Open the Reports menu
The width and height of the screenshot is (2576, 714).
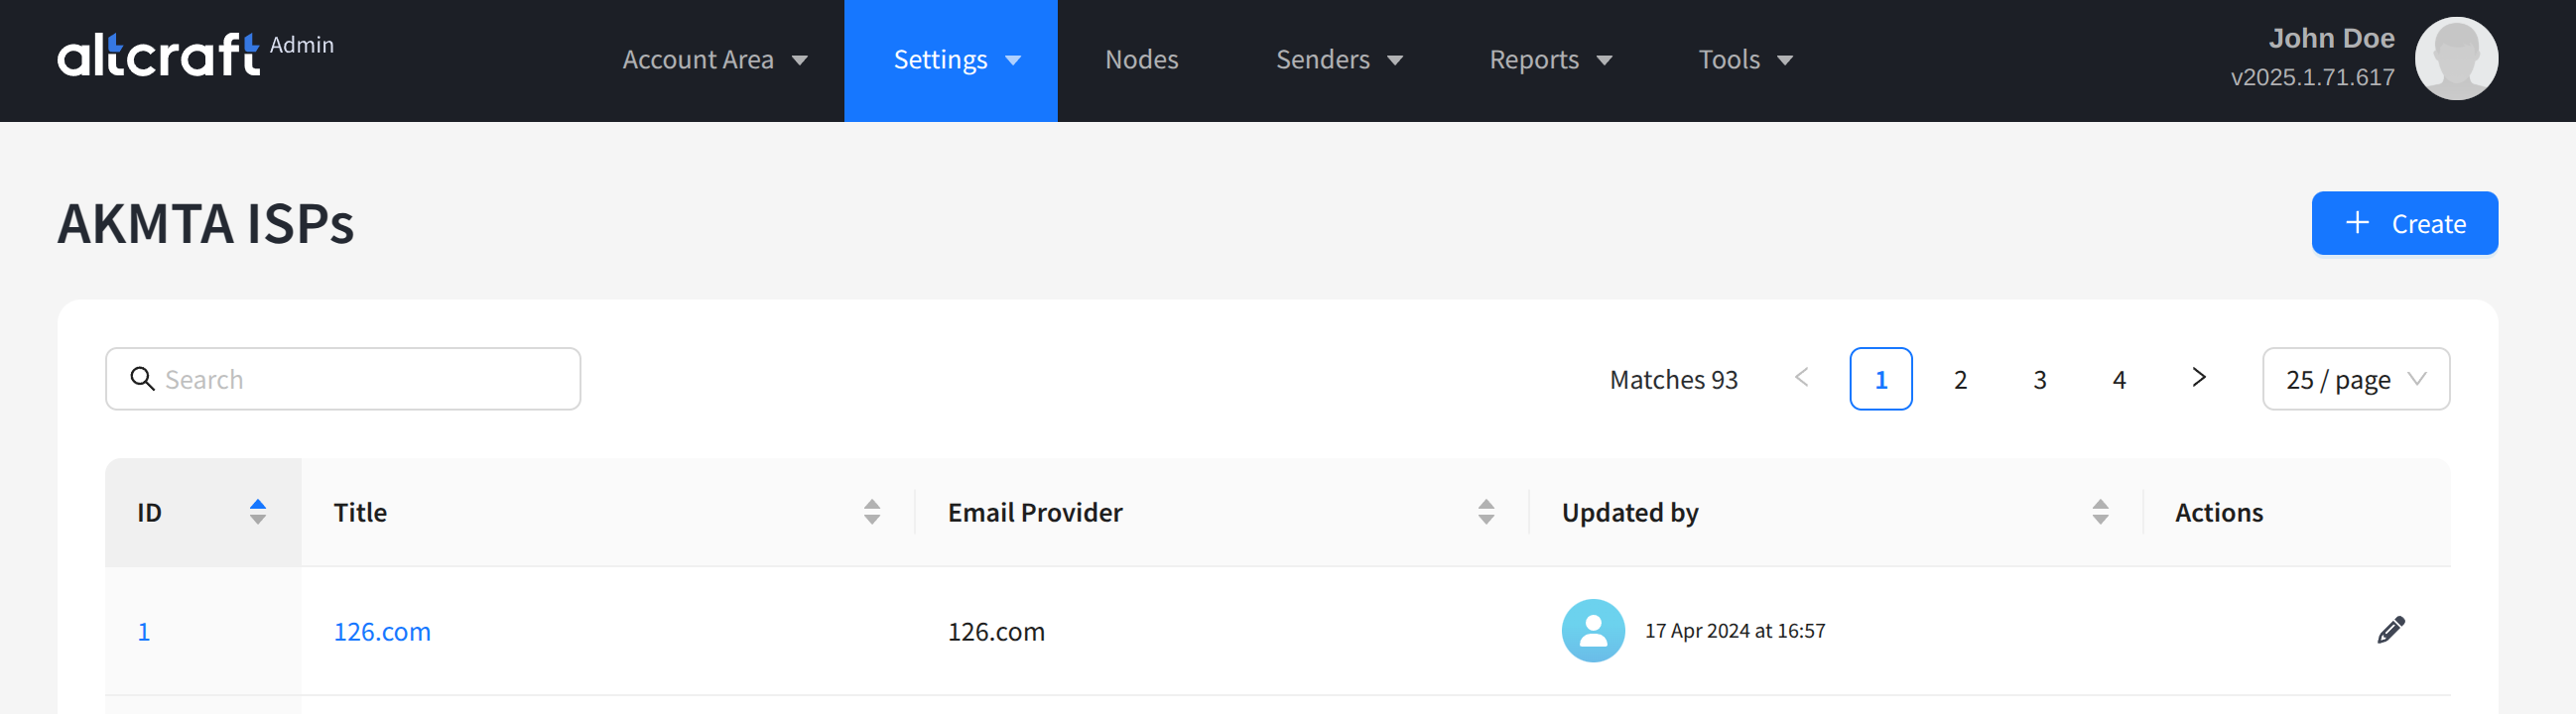(1549, 60)
